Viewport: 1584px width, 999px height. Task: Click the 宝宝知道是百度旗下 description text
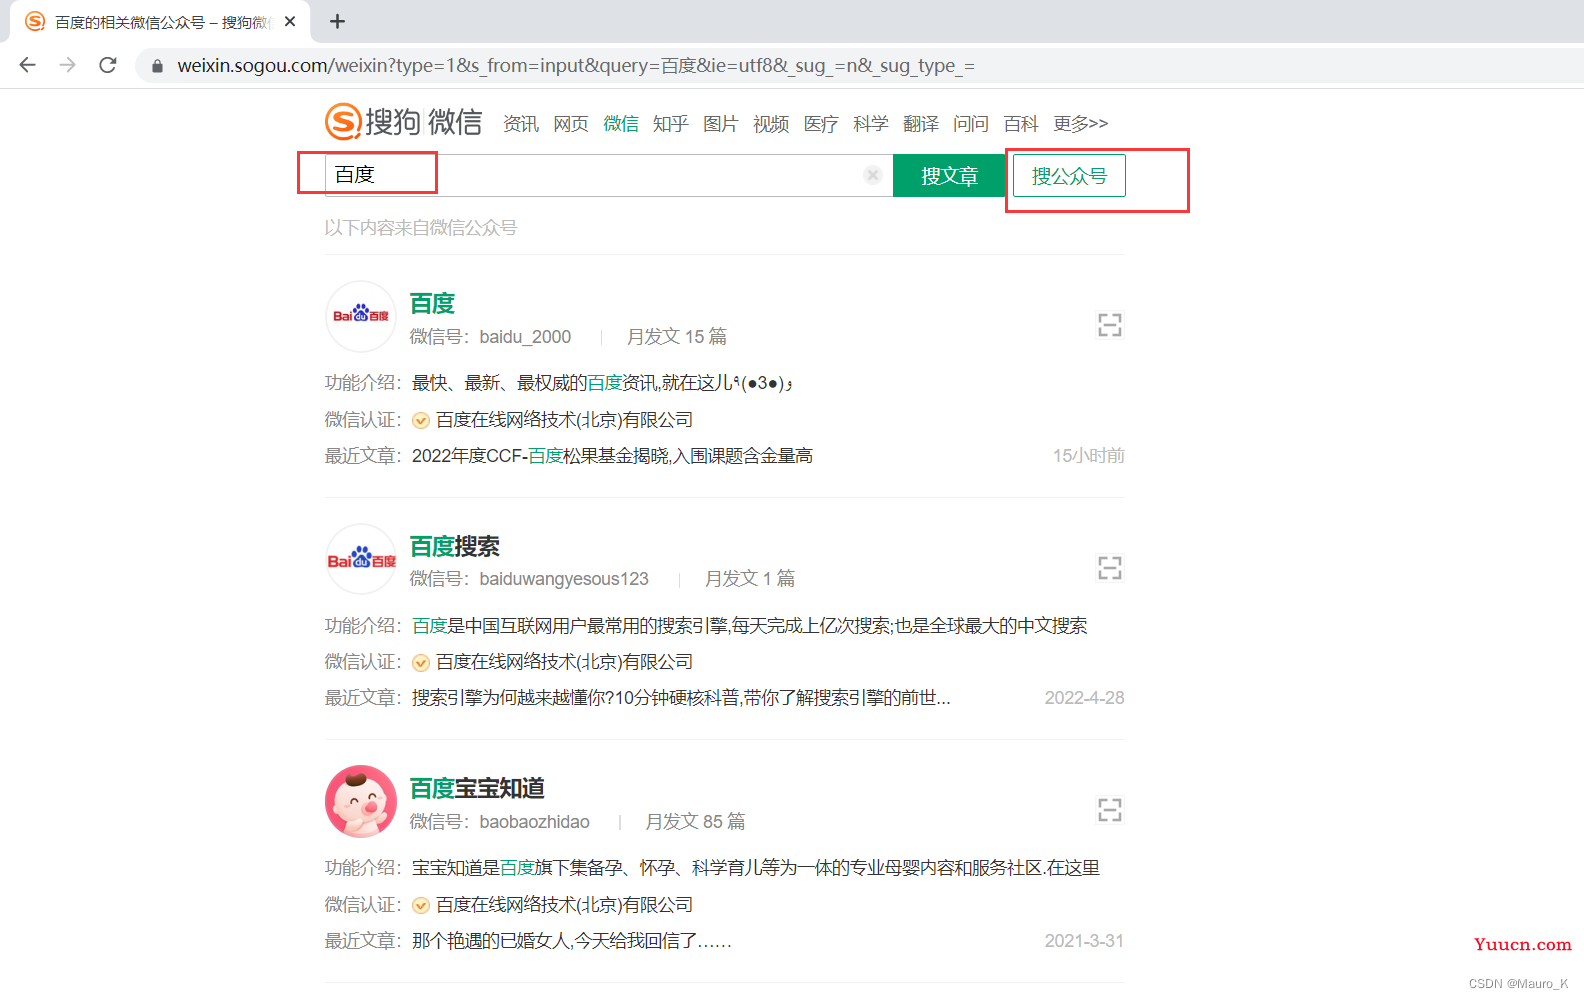tap(755, 868)
